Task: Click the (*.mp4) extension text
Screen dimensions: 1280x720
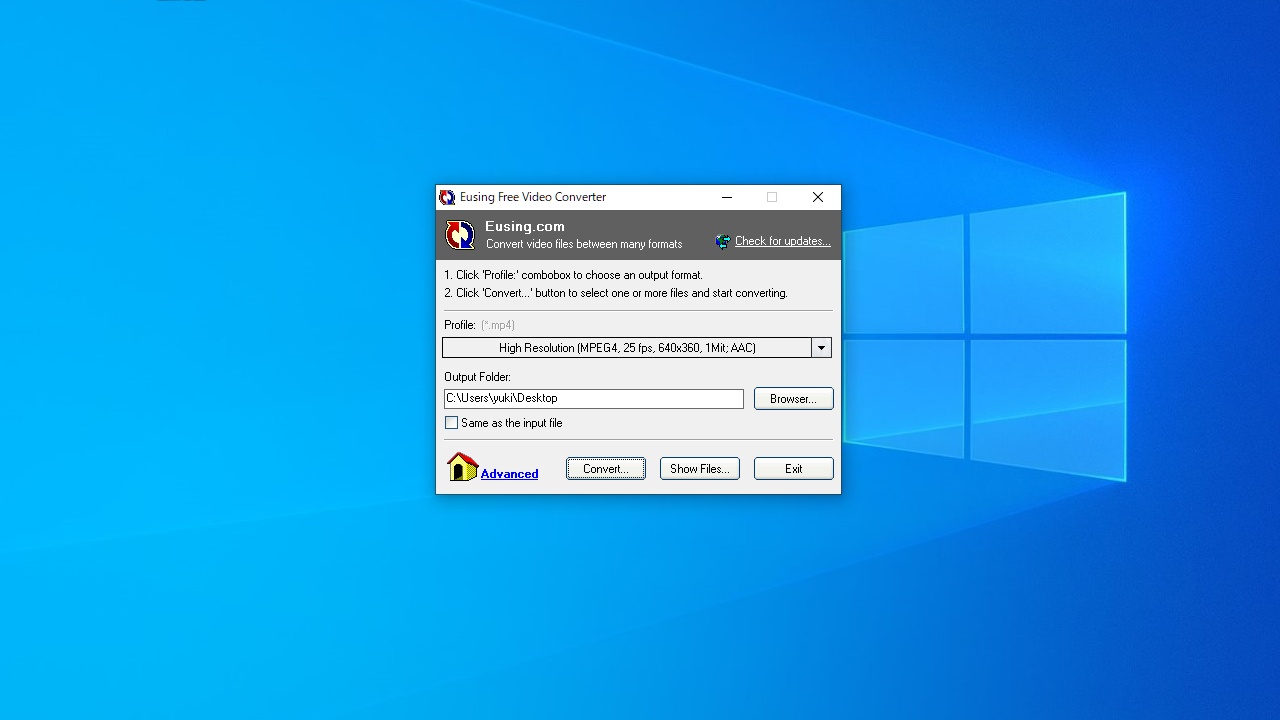Action: 498,325
